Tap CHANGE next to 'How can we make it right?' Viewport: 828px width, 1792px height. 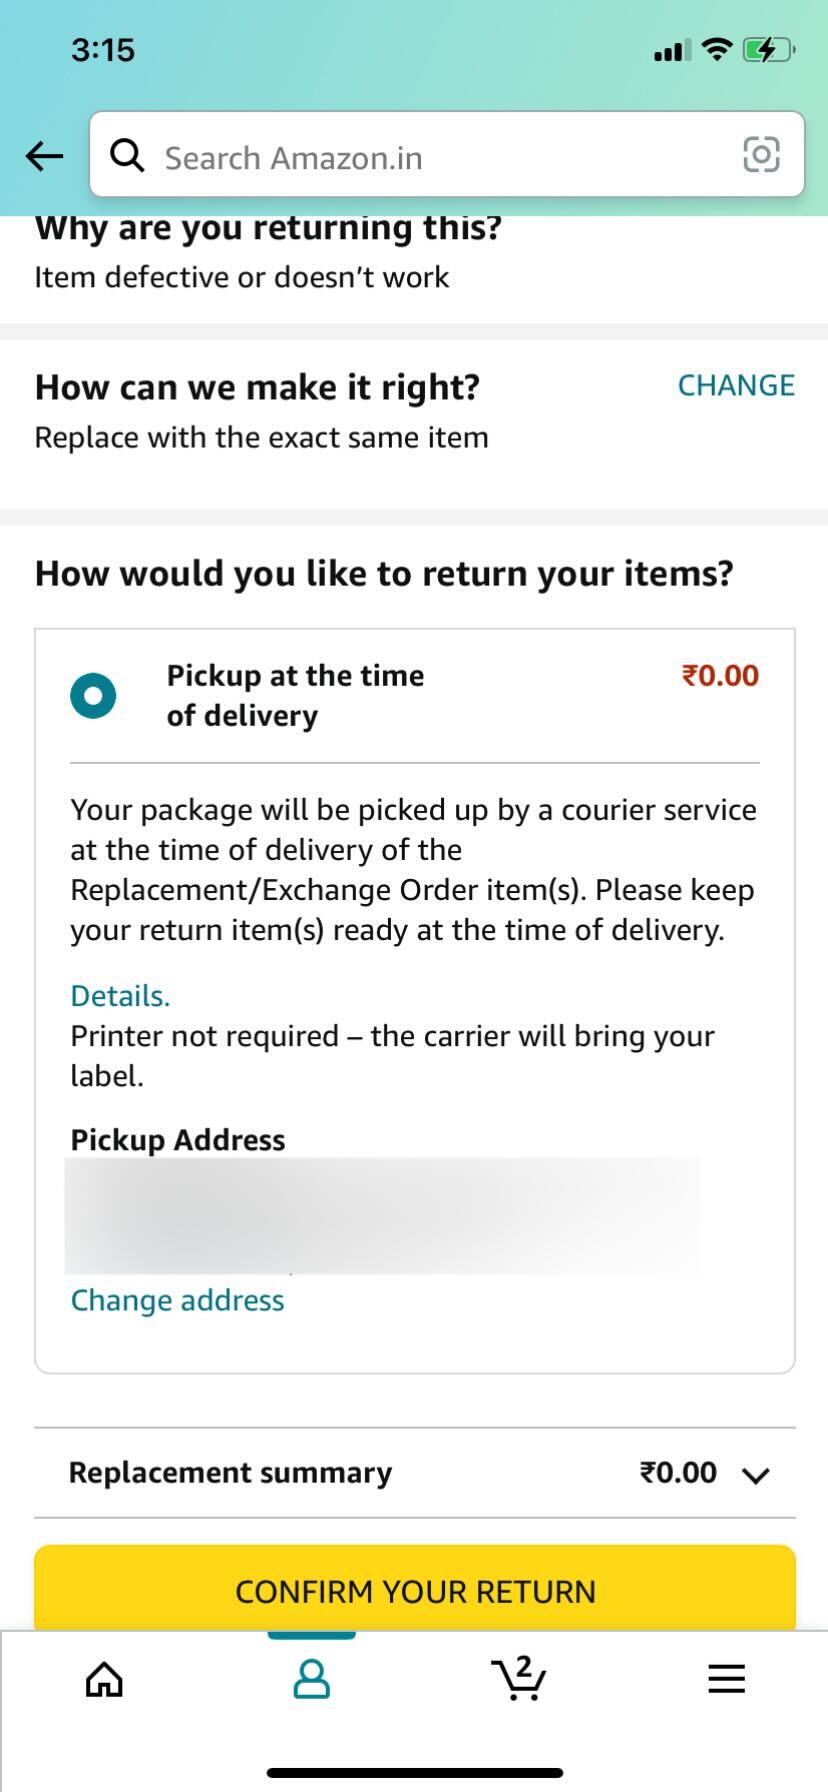coord(736,385)
